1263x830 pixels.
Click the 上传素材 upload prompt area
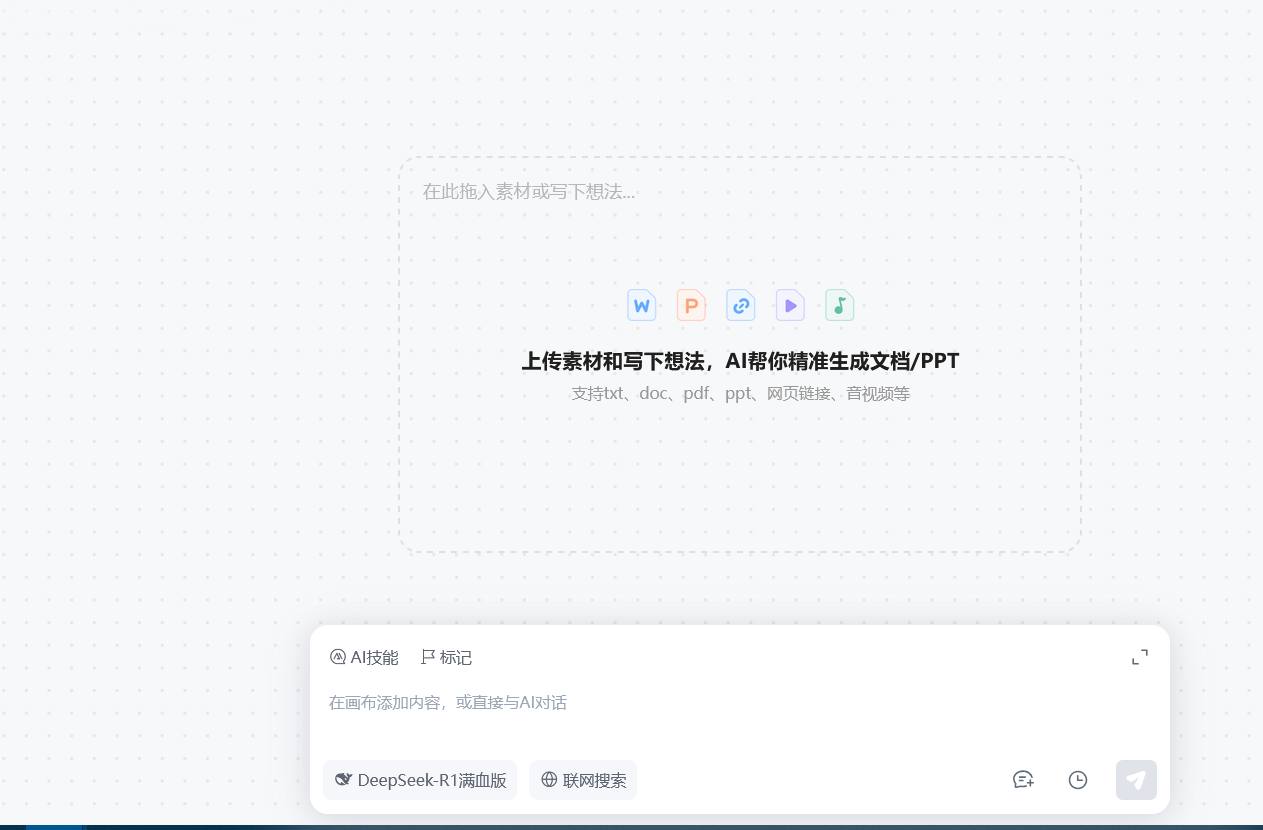click(740, 361)
